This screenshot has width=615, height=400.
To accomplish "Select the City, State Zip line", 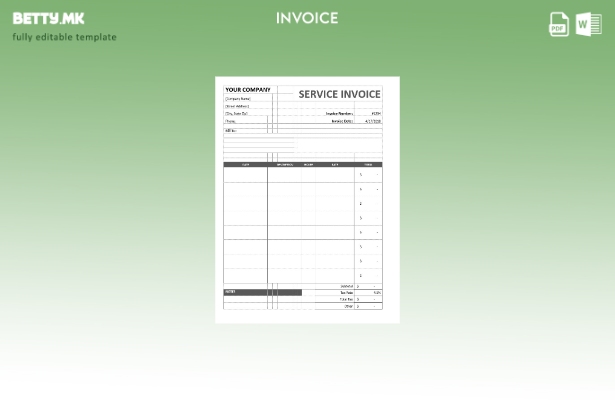I will tap(236, 114).
